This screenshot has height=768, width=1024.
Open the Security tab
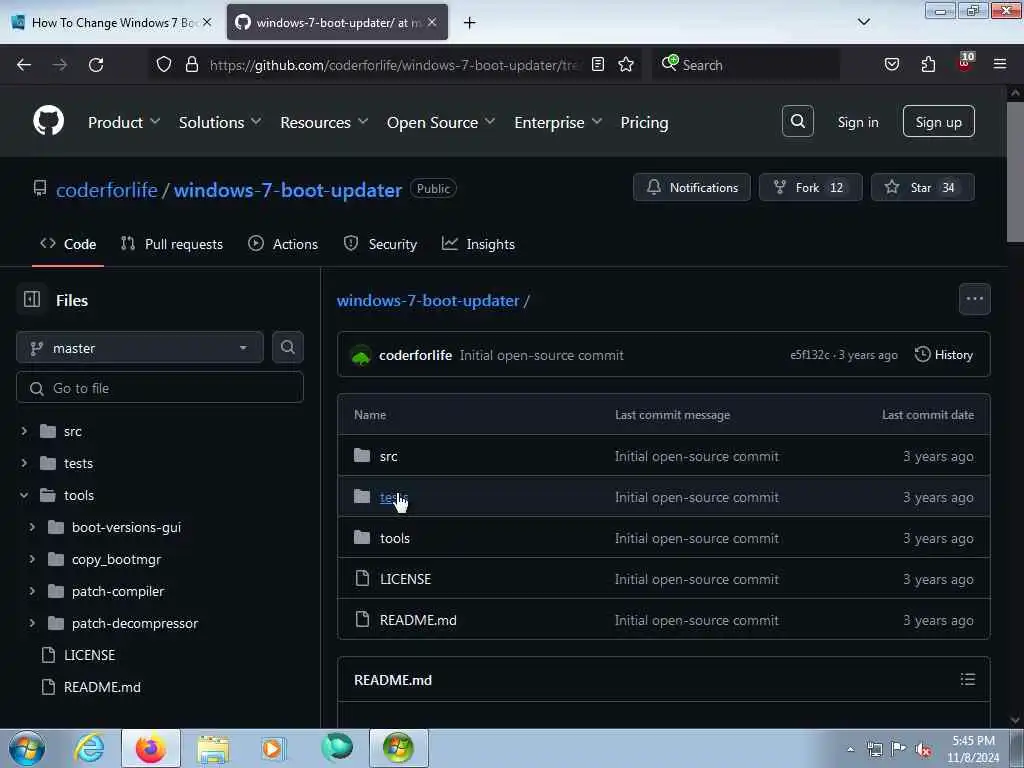(x=380, y=244)
